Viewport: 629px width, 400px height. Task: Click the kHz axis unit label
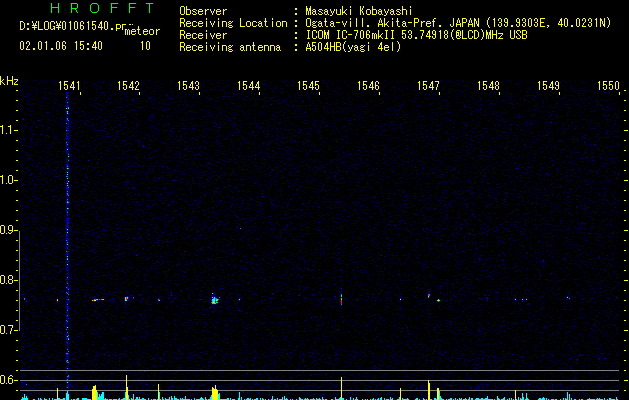[x=9, y=81]
